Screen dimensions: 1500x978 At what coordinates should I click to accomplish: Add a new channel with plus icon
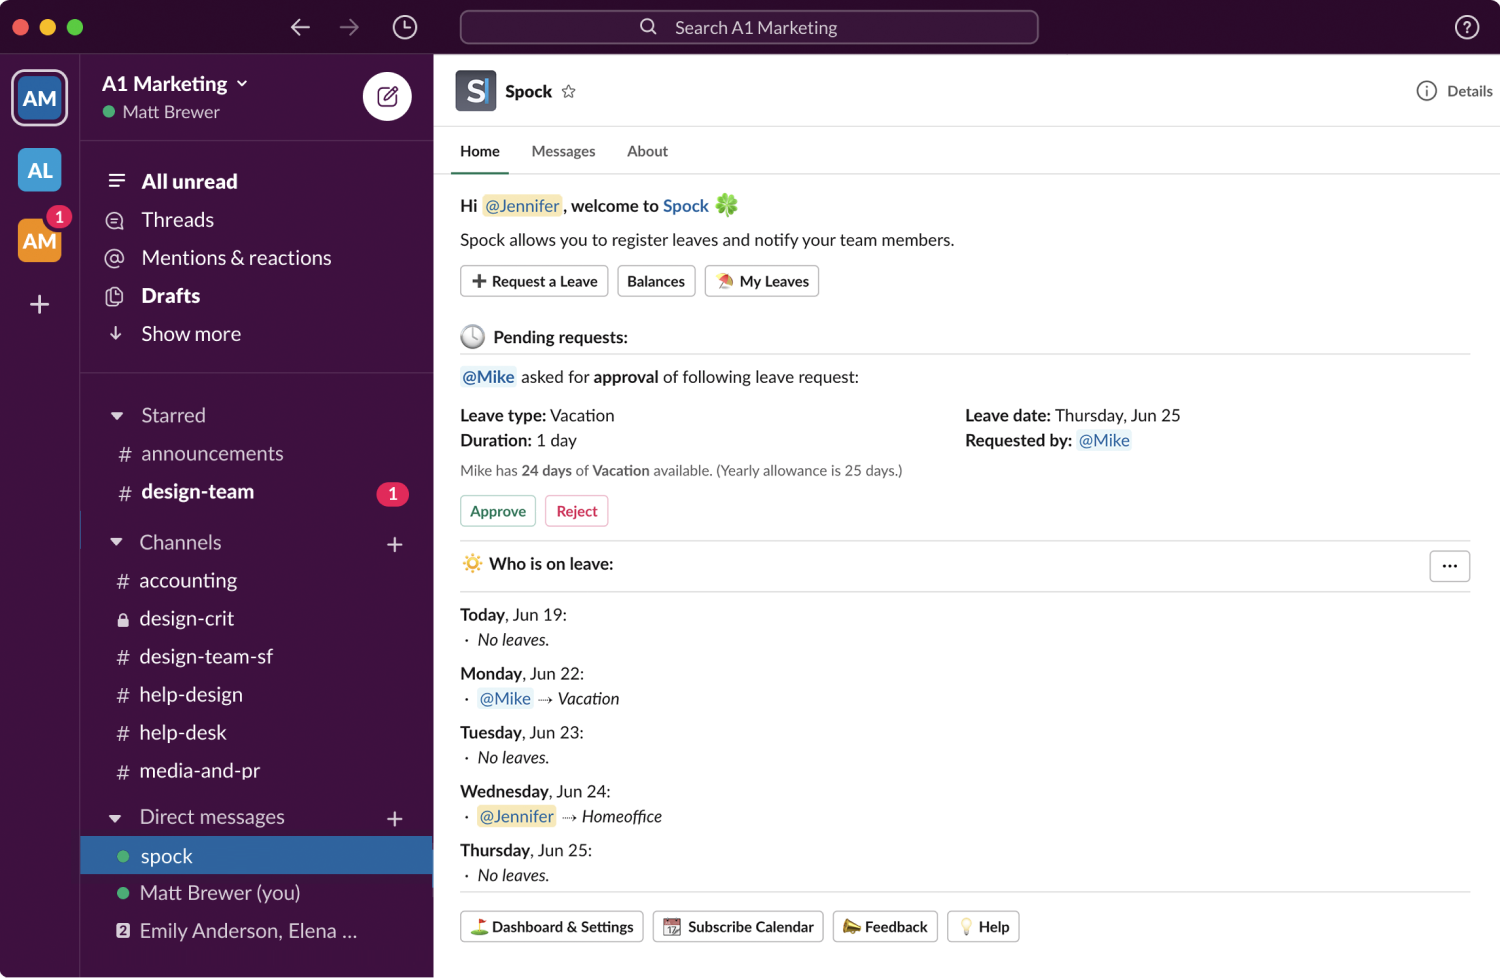(395, 544)
